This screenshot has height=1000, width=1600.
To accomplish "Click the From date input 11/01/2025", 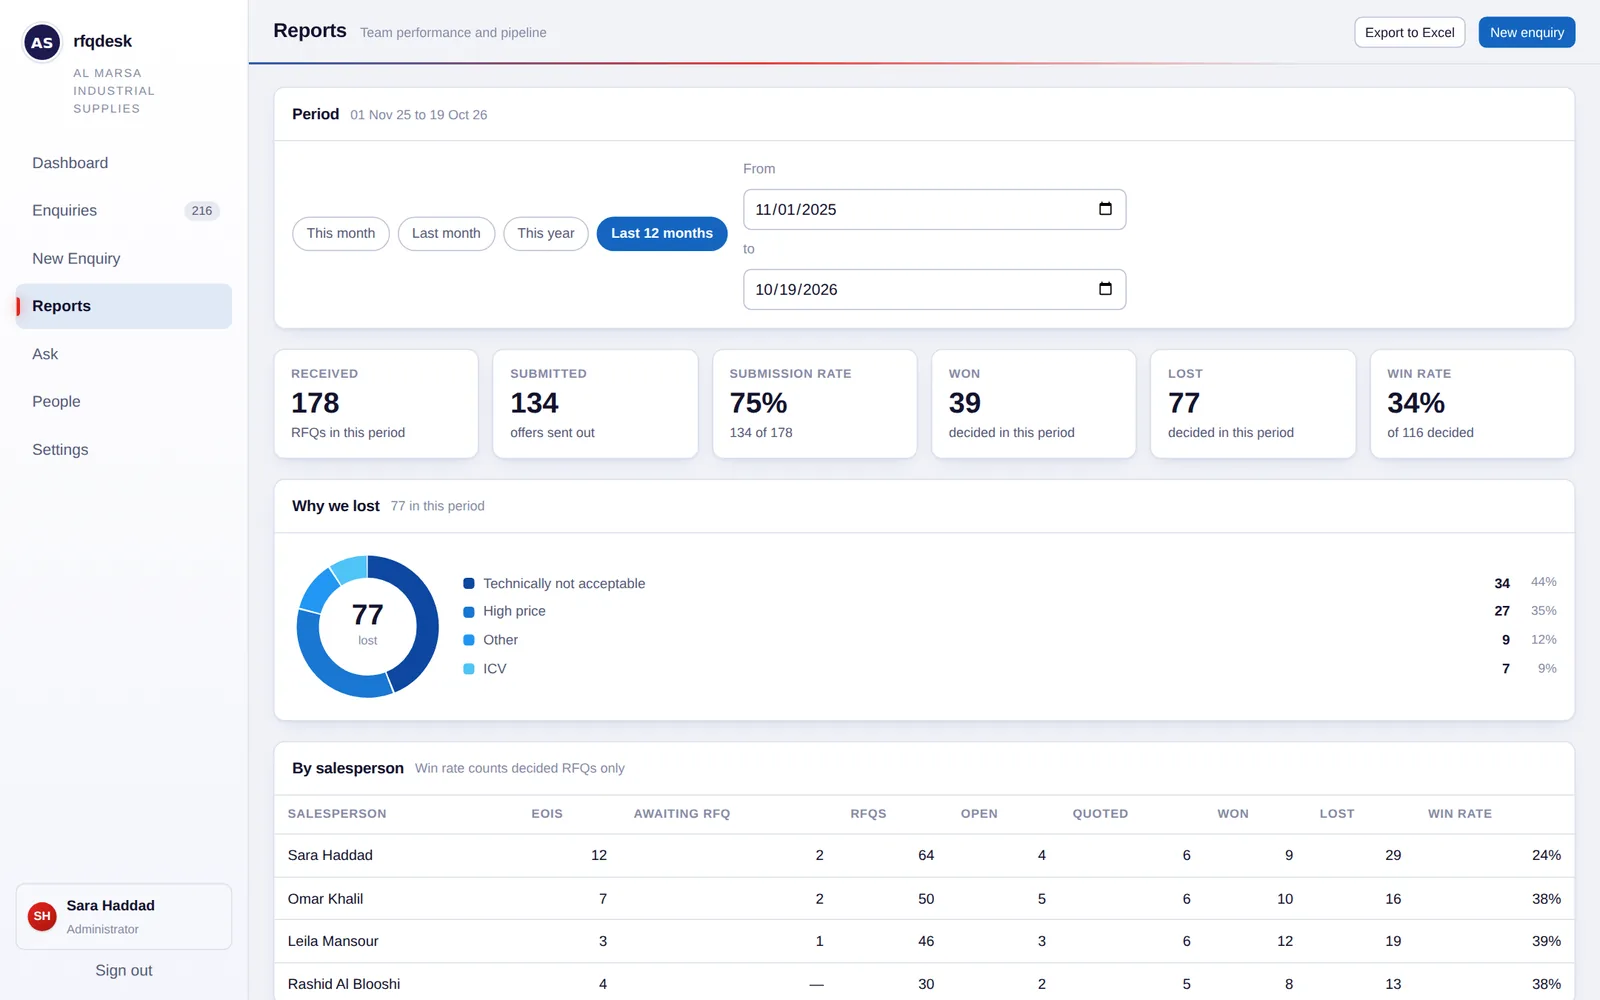I will click(934, 209).
